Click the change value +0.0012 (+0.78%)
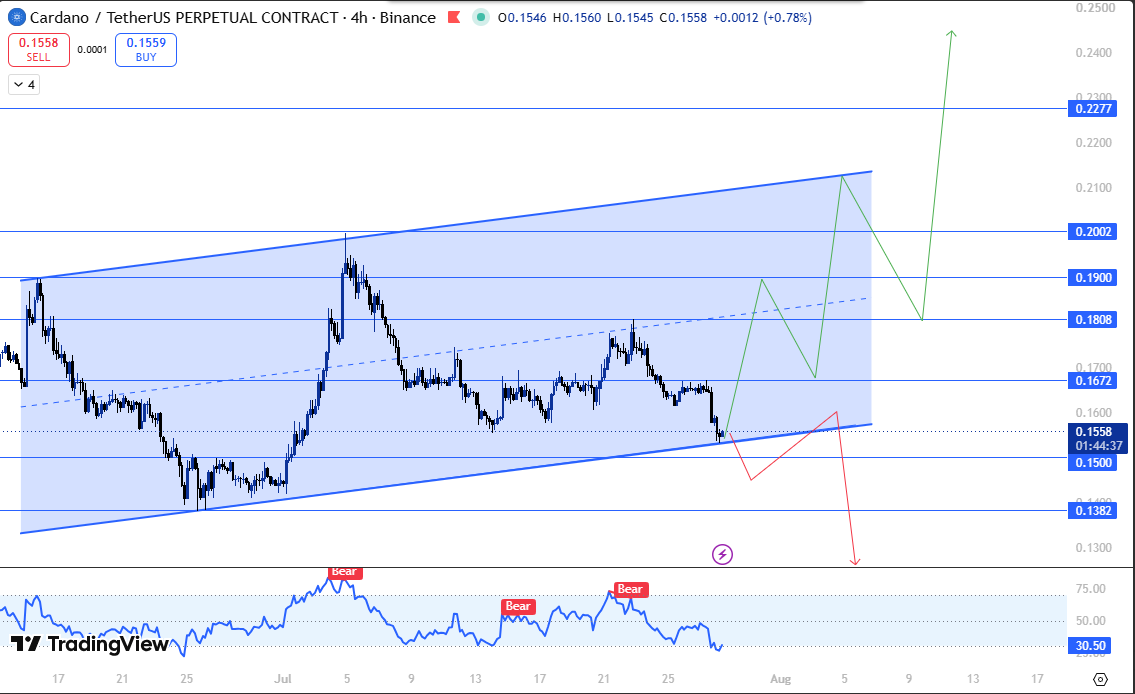This screenshot has height=694, width=1135. click(762, 17)
